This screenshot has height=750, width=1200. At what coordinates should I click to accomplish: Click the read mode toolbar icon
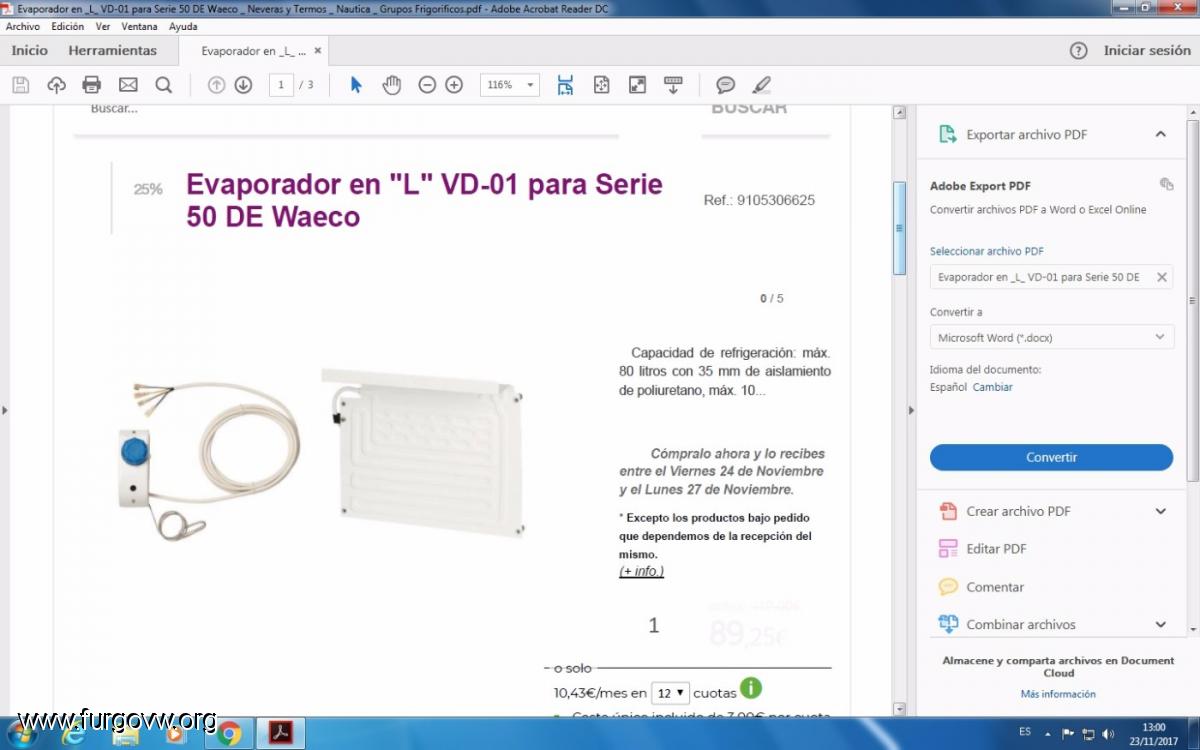673,85
